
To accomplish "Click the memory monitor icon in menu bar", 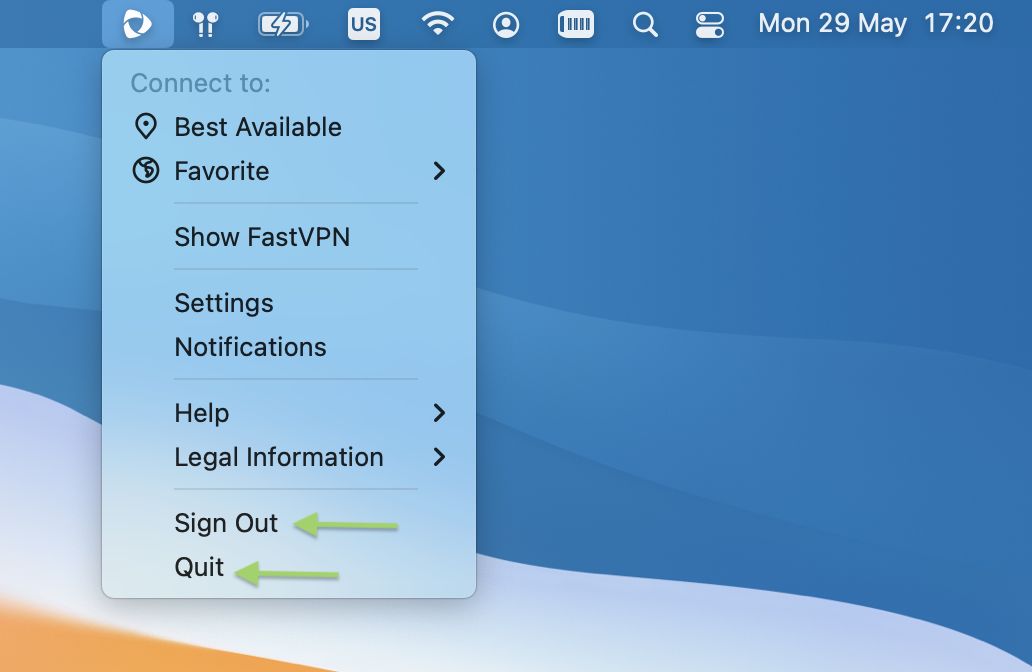I will tap(576, 24).
